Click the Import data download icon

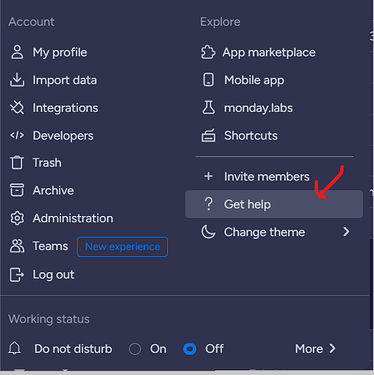click(17, 80)
